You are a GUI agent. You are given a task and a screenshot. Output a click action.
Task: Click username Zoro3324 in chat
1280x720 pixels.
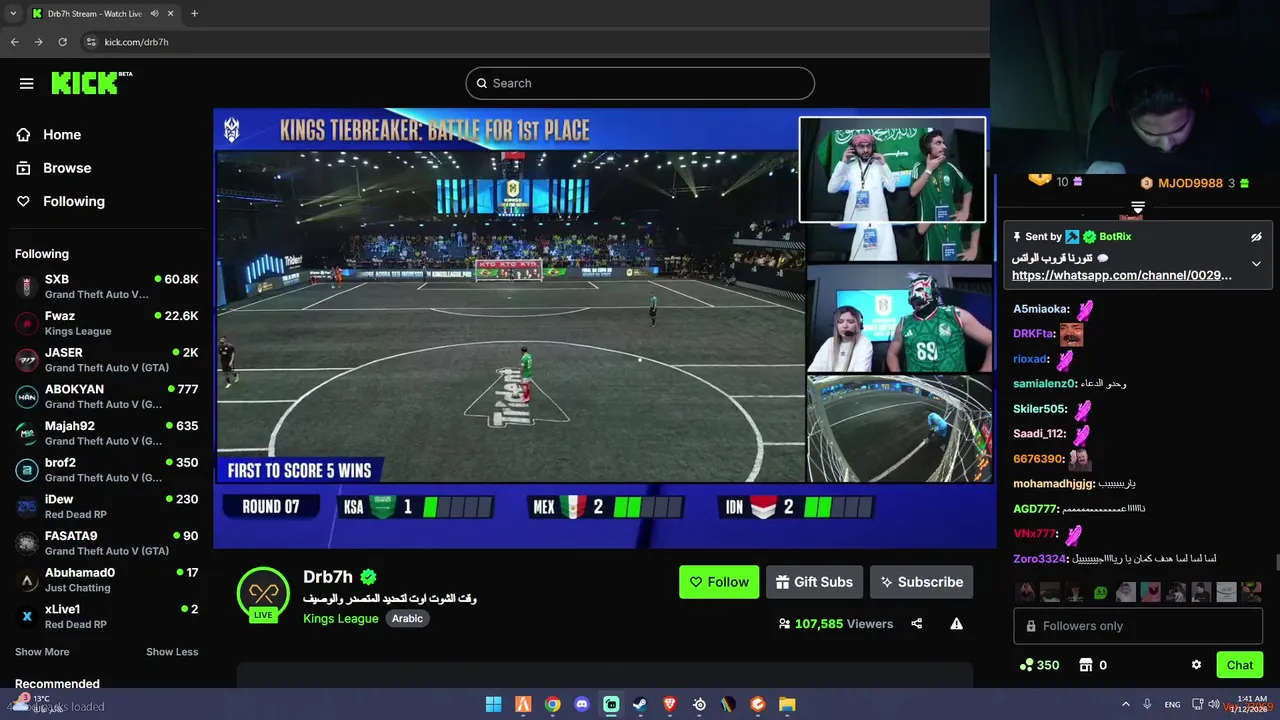click(1040, 559)
